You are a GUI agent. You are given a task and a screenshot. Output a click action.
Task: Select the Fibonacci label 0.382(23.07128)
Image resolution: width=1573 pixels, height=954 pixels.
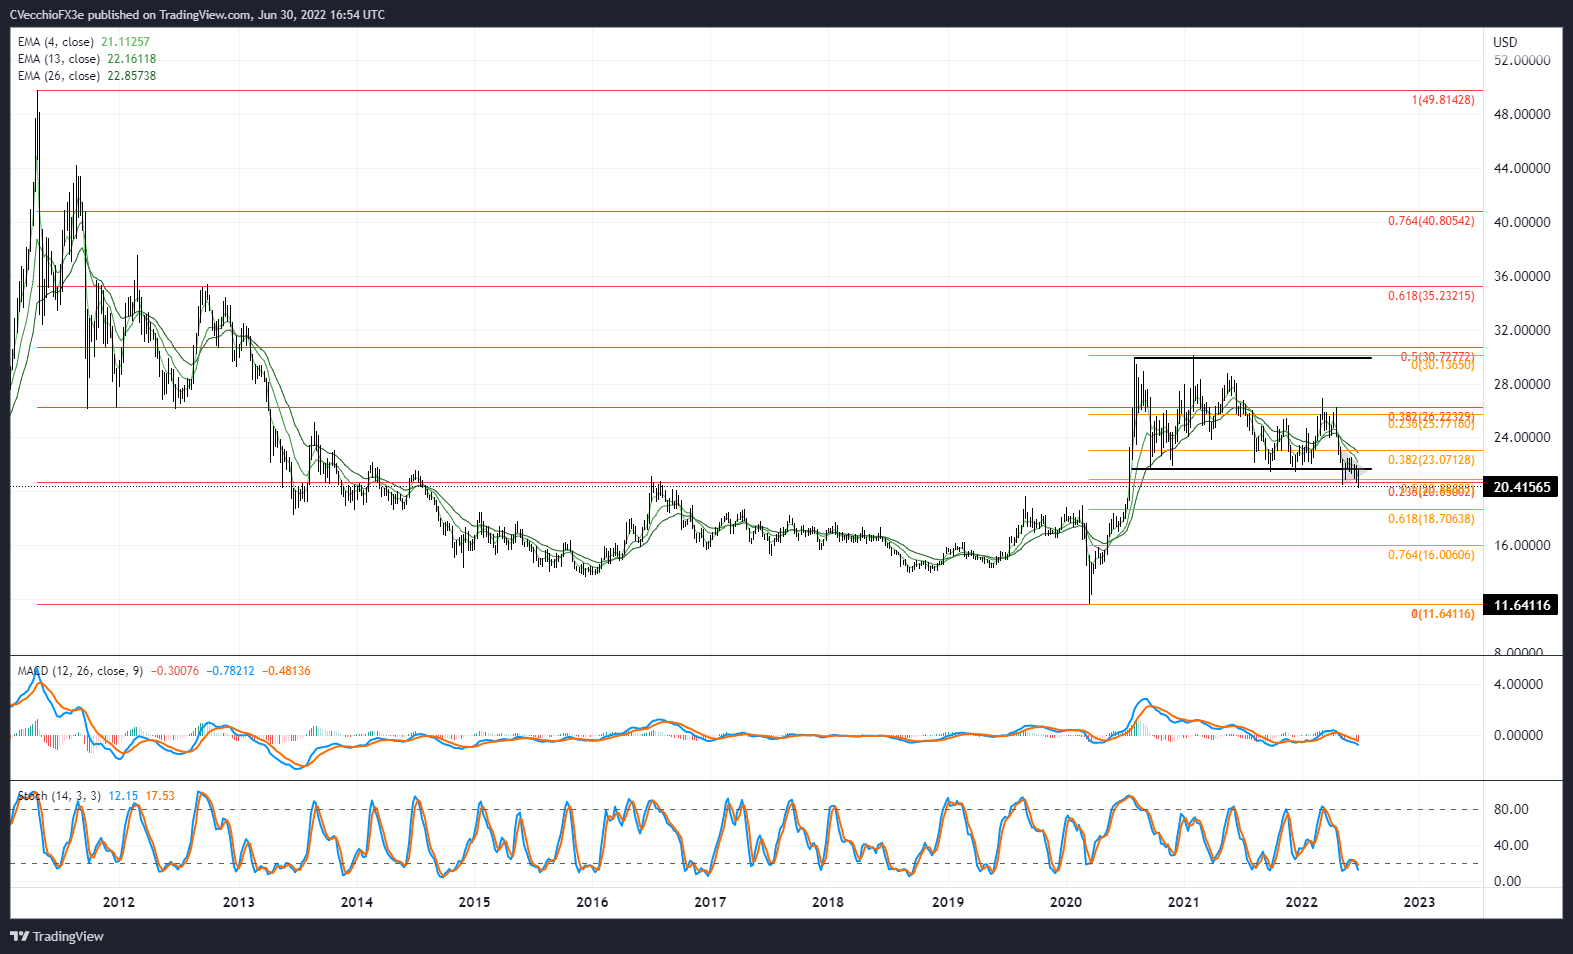[x=1430, y=460]
